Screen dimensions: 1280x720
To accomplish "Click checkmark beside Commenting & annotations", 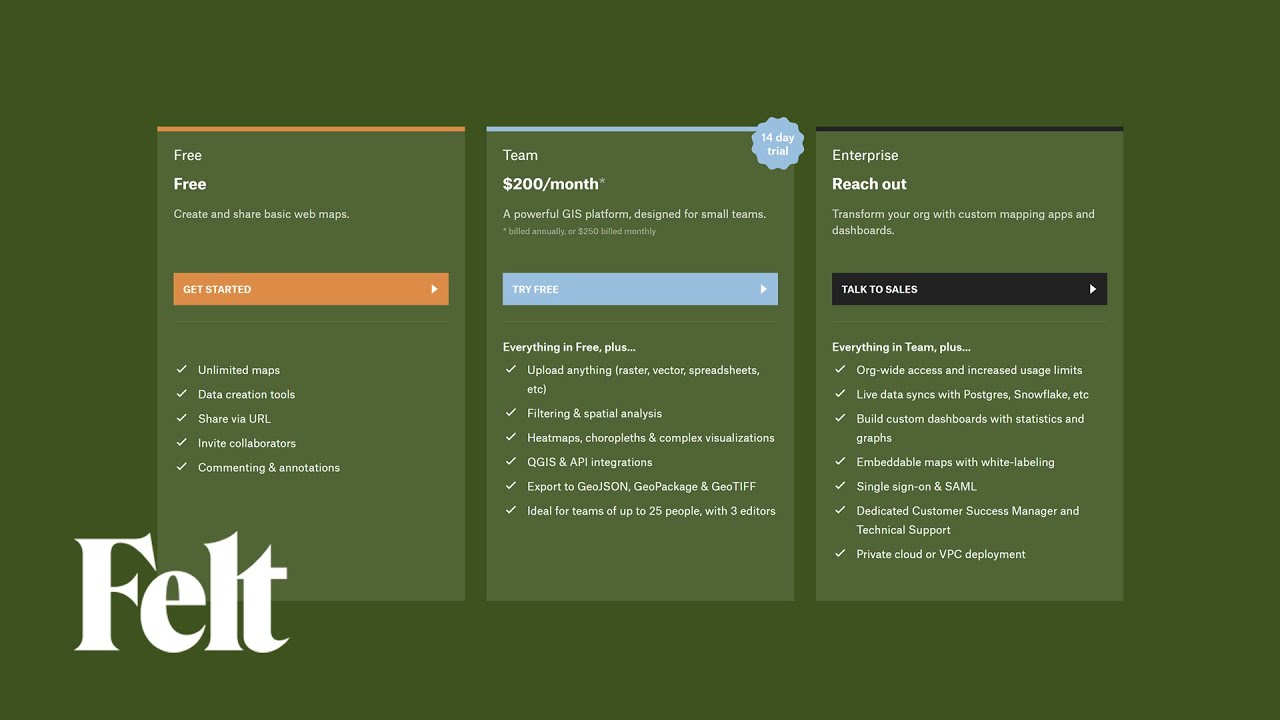I will click(181, 467).
